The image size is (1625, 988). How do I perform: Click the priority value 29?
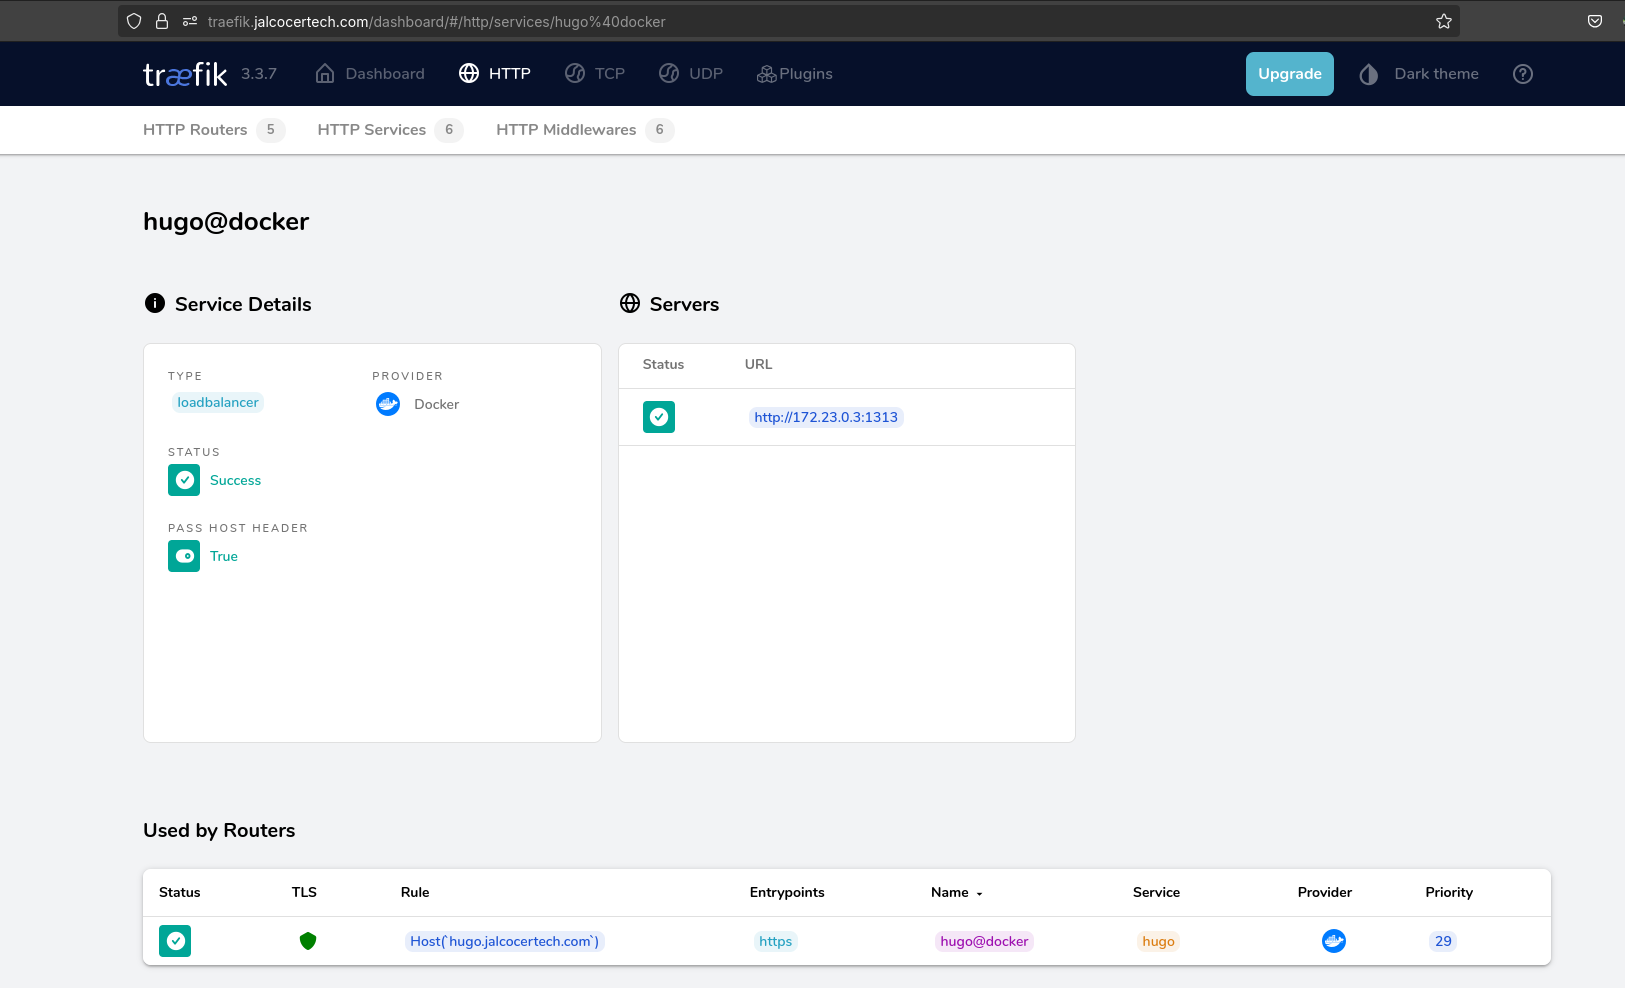(1443, 941)
